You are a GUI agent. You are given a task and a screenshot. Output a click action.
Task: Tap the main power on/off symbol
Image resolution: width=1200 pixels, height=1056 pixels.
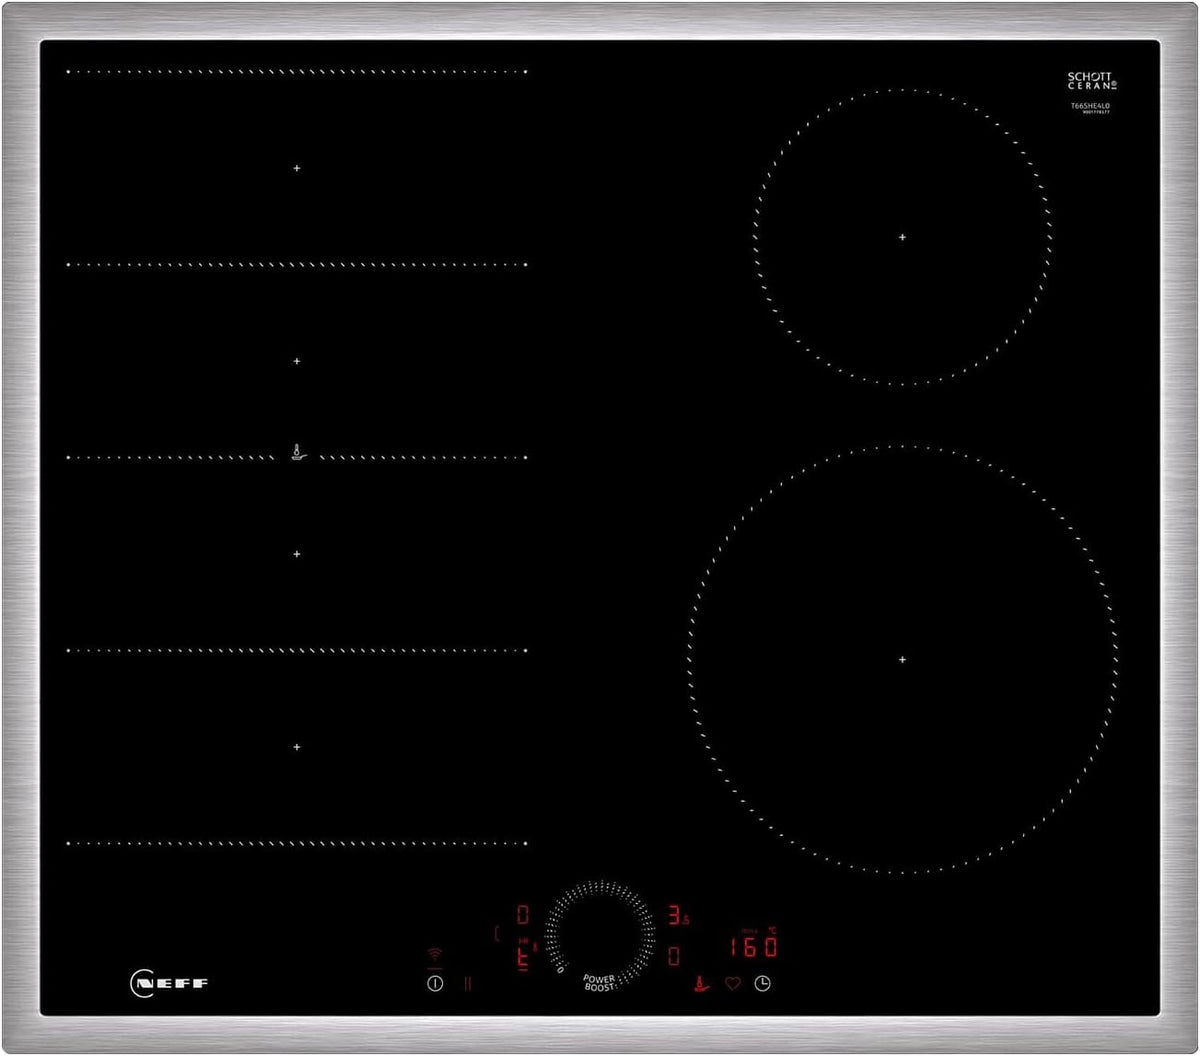[434, 983]
